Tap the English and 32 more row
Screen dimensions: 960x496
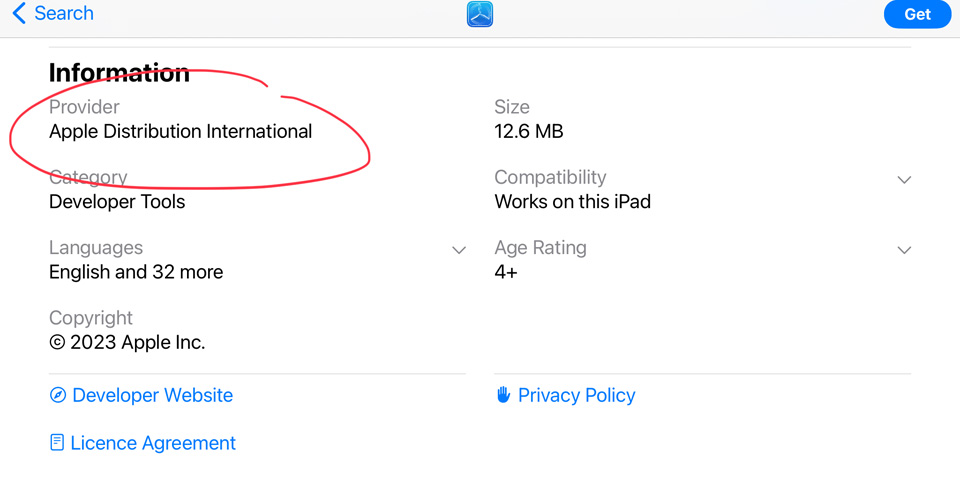tap(257, 260)
